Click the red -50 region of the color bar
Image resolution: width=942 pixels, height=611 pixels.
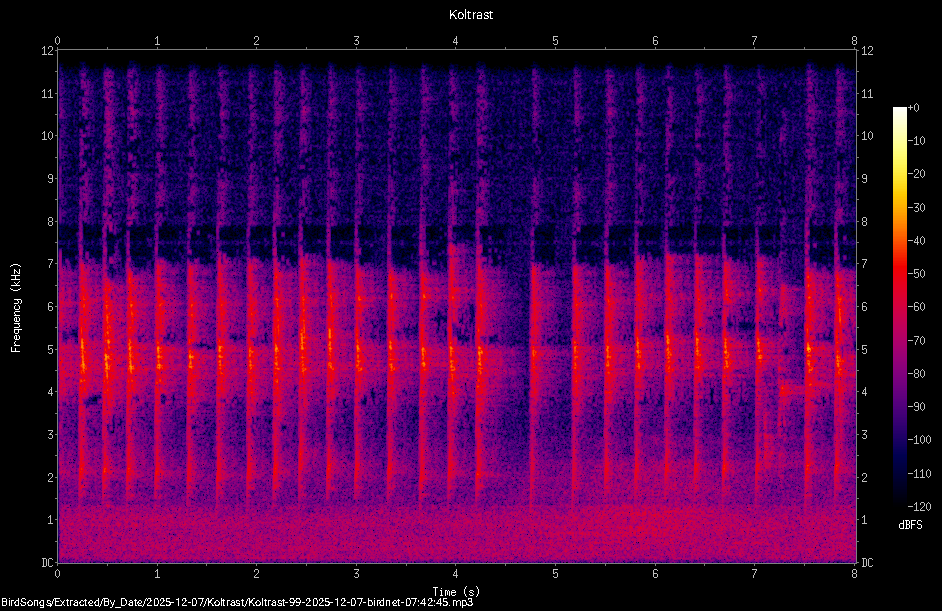(899, 273)
